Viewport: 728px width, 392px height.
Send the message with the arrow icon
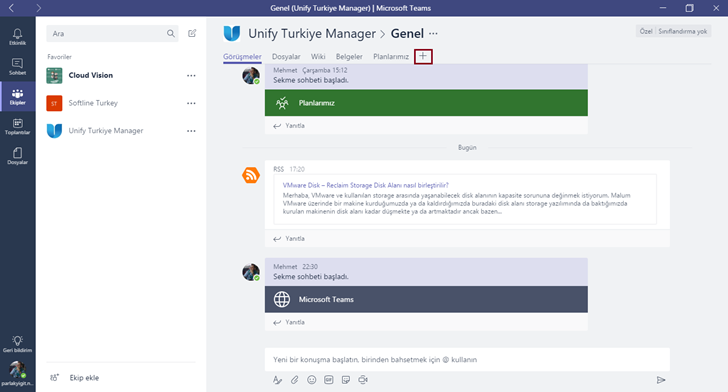[661, 380]
